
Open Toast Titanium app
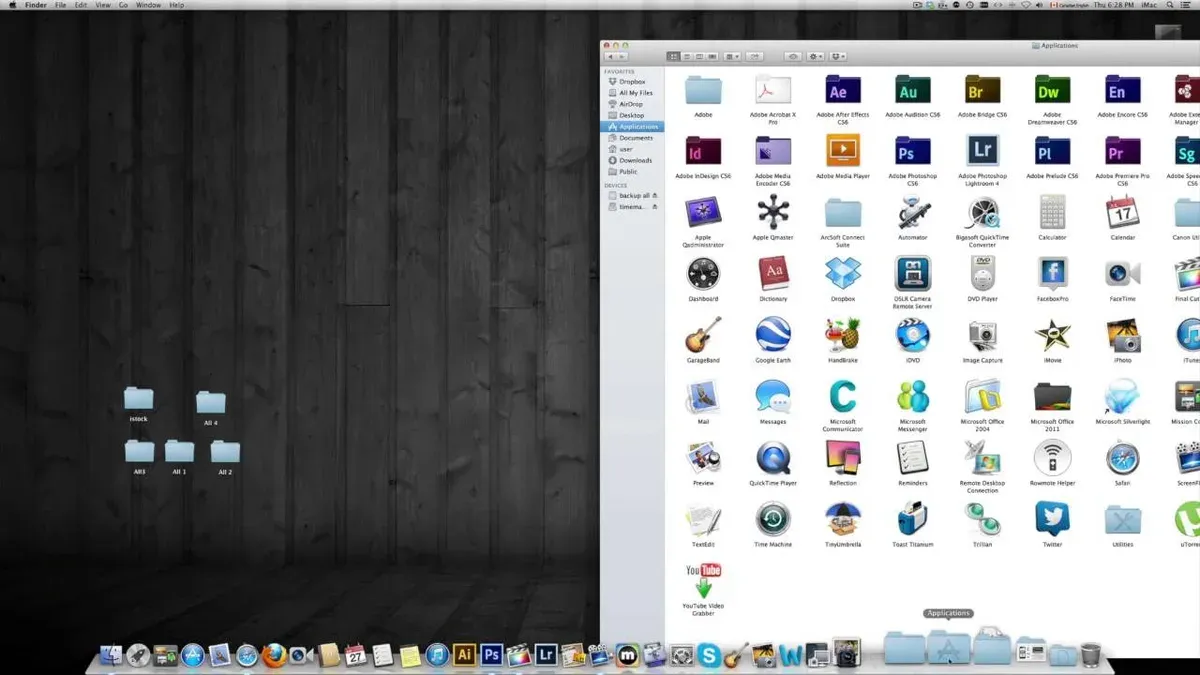click(x=913, y=519)
